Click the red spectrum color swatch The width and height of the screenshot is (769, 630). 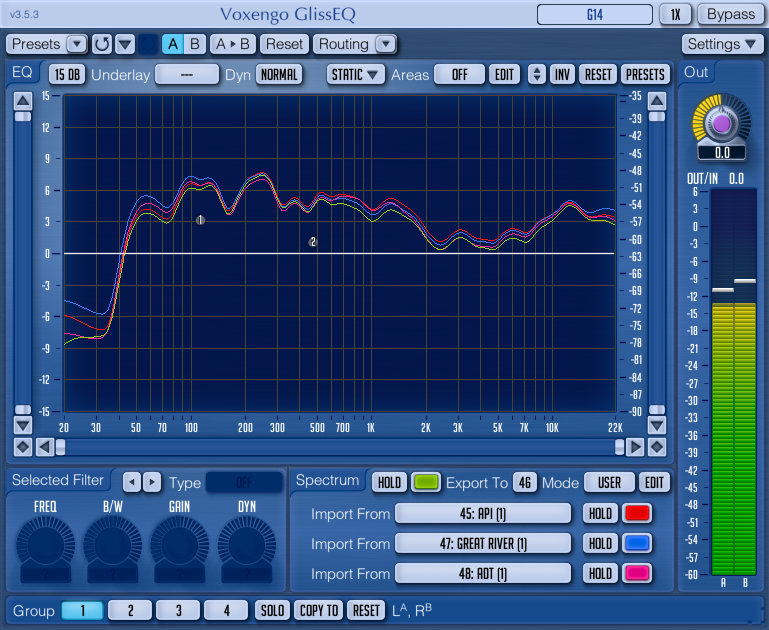(x=637, y=514)
